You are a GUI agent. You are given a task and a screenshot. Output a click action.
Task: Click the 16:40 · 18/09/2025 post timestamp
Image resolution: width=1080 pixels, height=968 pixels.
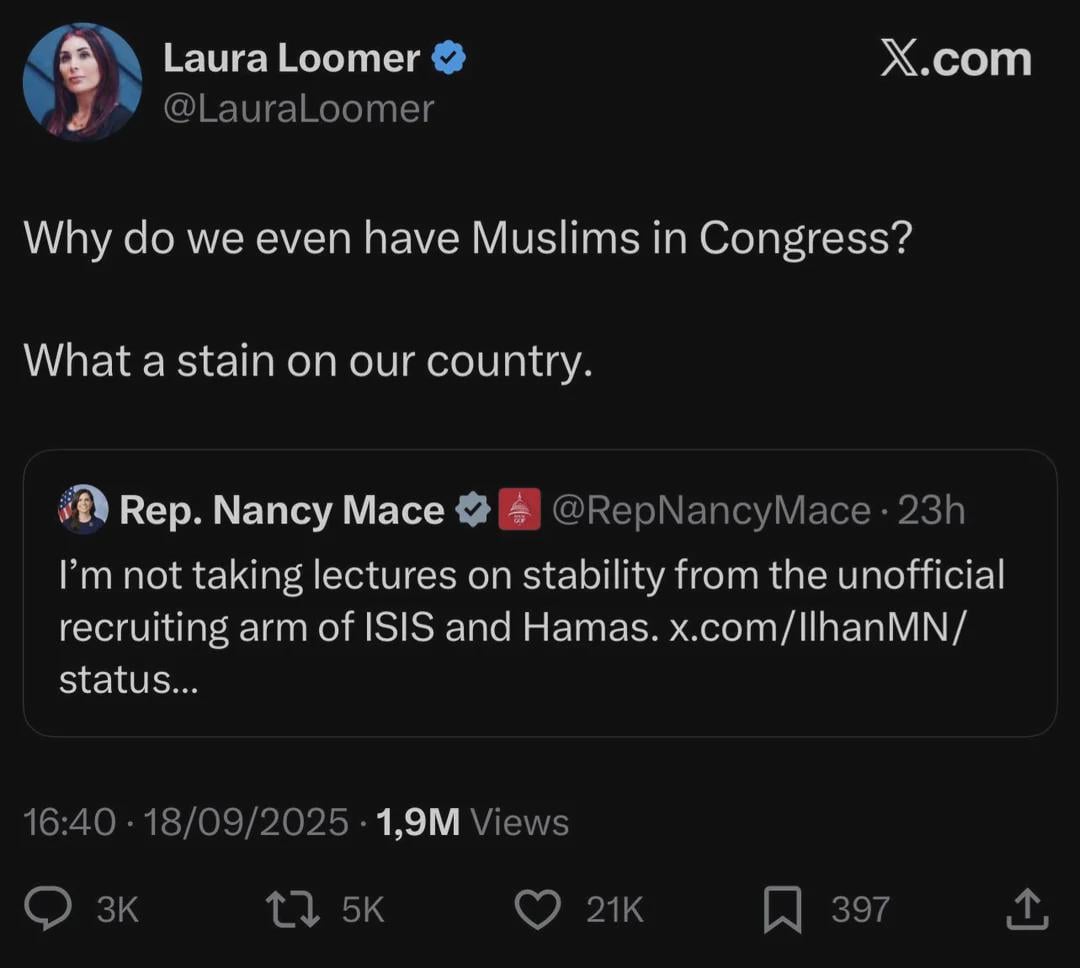(x=185, y=822)
